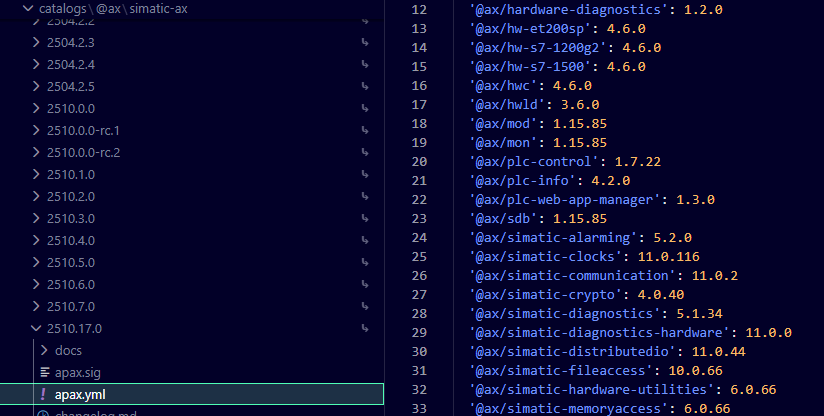
Task: Expand the 2510.4.0 folder chevron
Action: [36, 240]
